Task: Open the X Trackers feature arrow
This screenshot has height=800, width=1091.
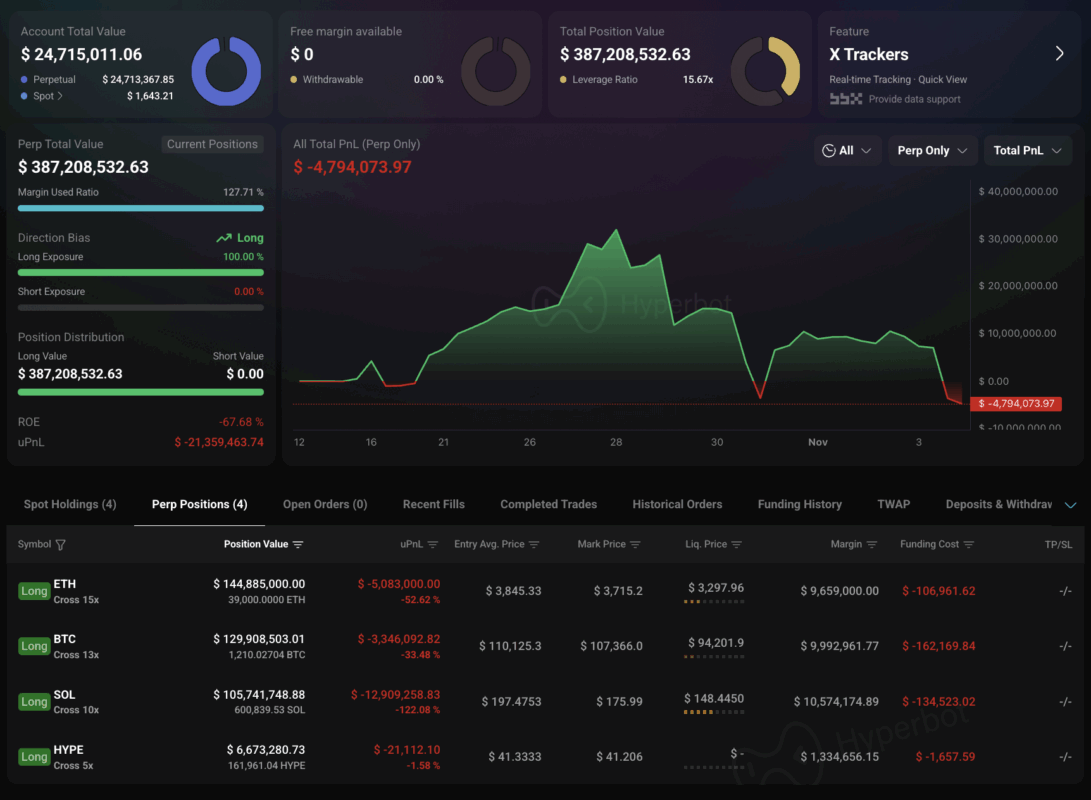Action: pyautogui.click(x=1059, y=54)
